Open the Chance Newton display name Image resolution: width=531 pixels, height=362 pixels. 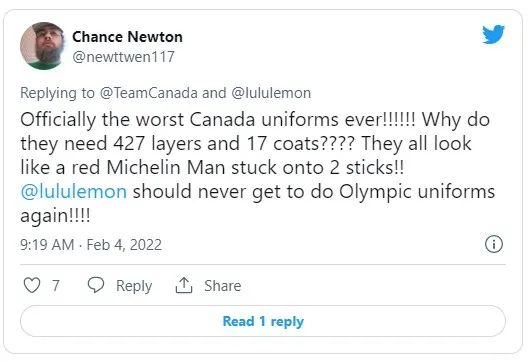[x=127, y=37]
